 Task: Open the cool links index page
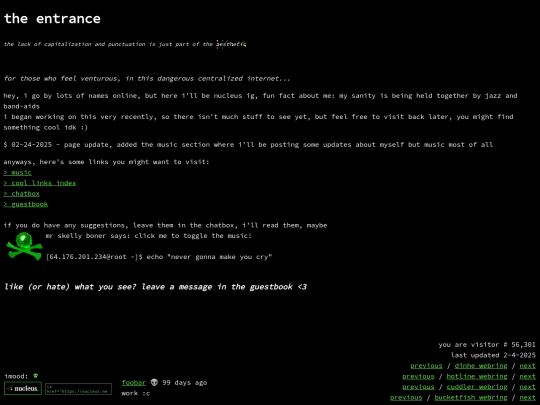pyautogui.click(x=40, y=183)
